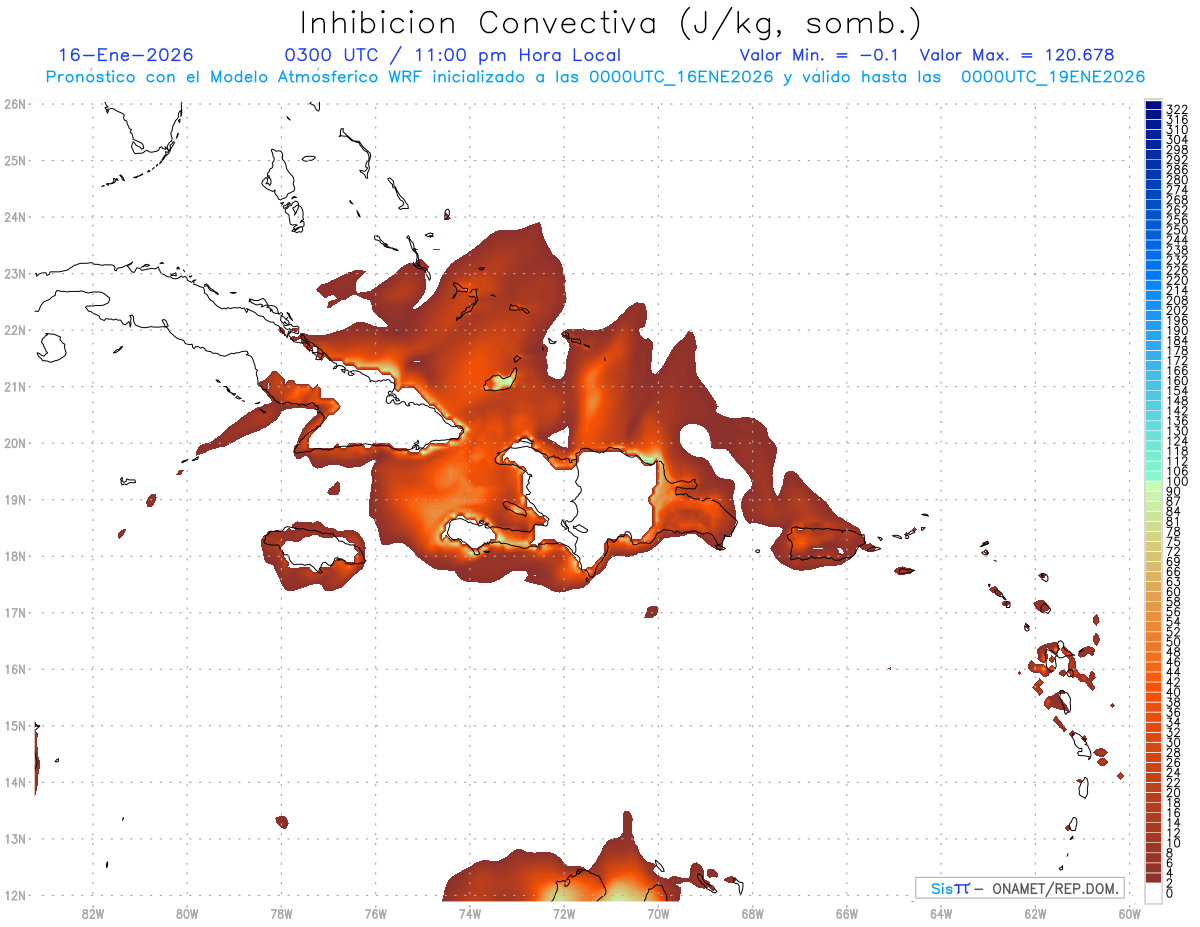The image size is (1200, 927).
Task: Click the '26N' latitude label
Action: click(14, 103)
